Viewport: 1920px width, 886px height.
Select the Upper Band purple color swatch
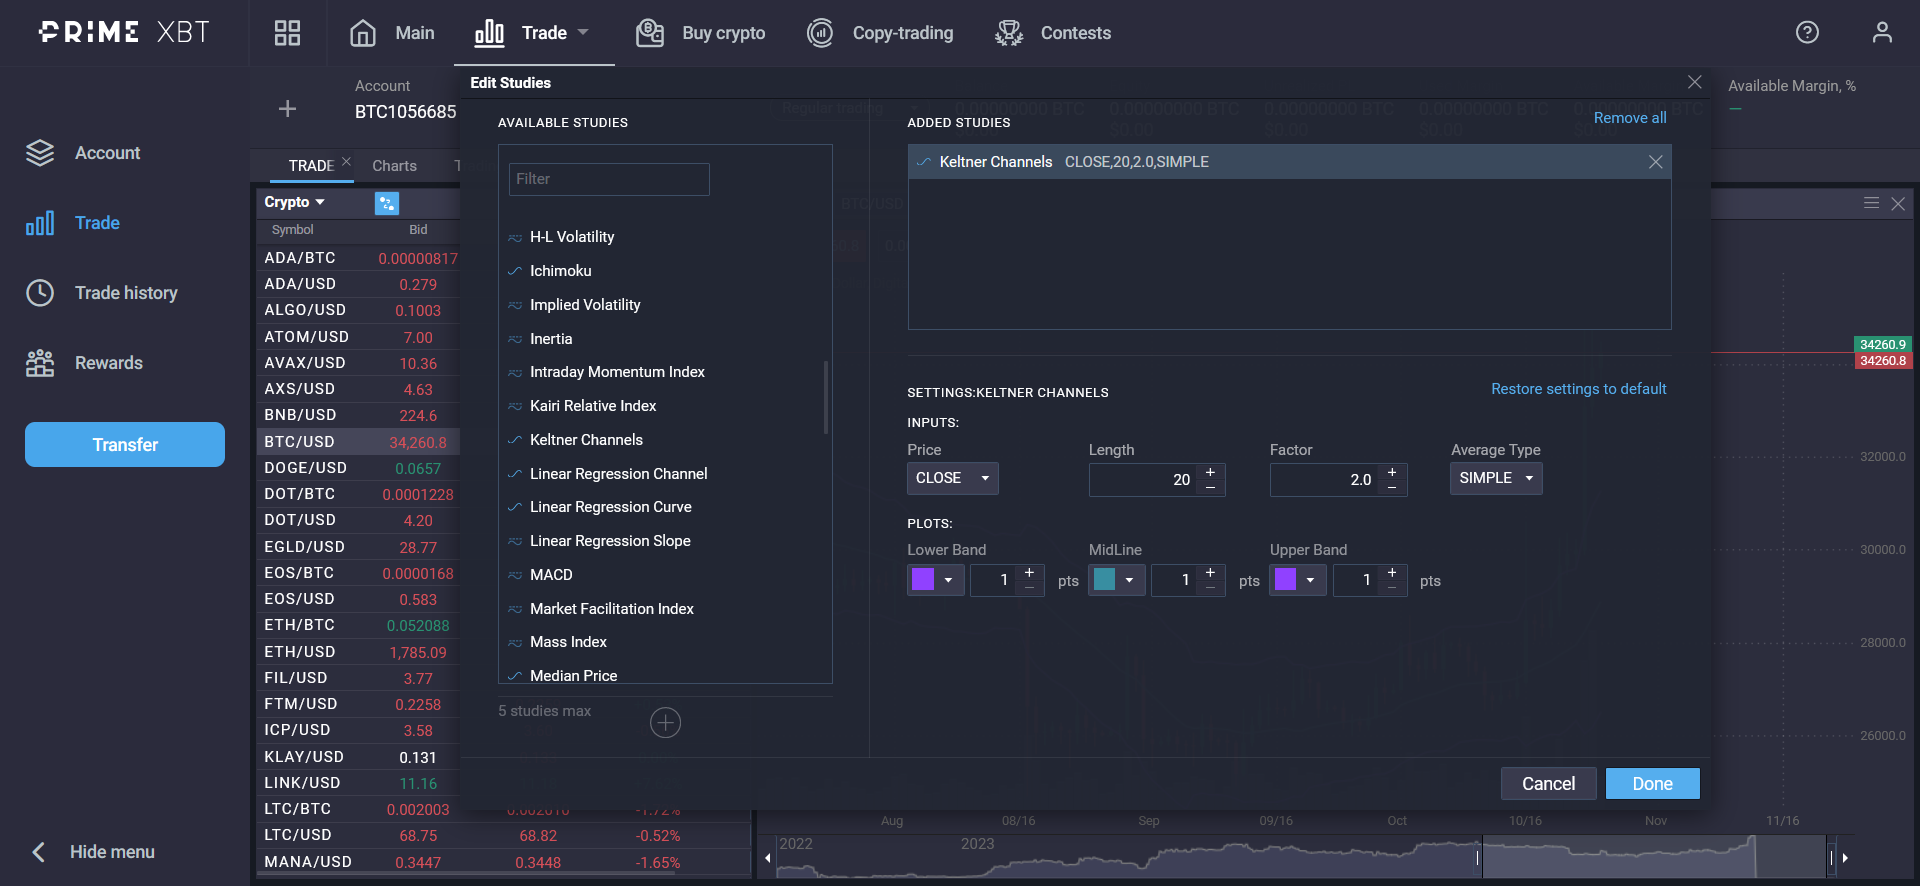point(1286,580)
